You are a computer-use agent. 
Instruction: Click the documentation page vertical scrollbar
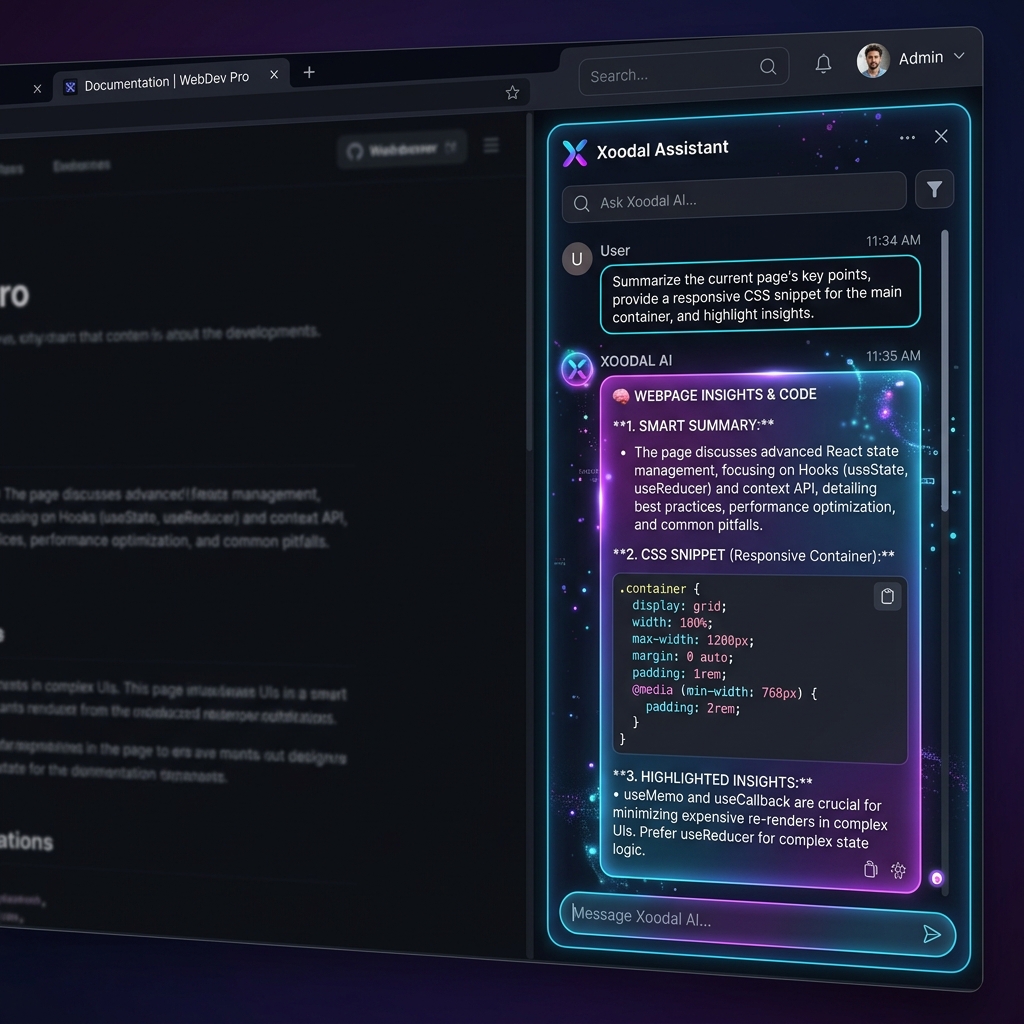tap(530, 282)
